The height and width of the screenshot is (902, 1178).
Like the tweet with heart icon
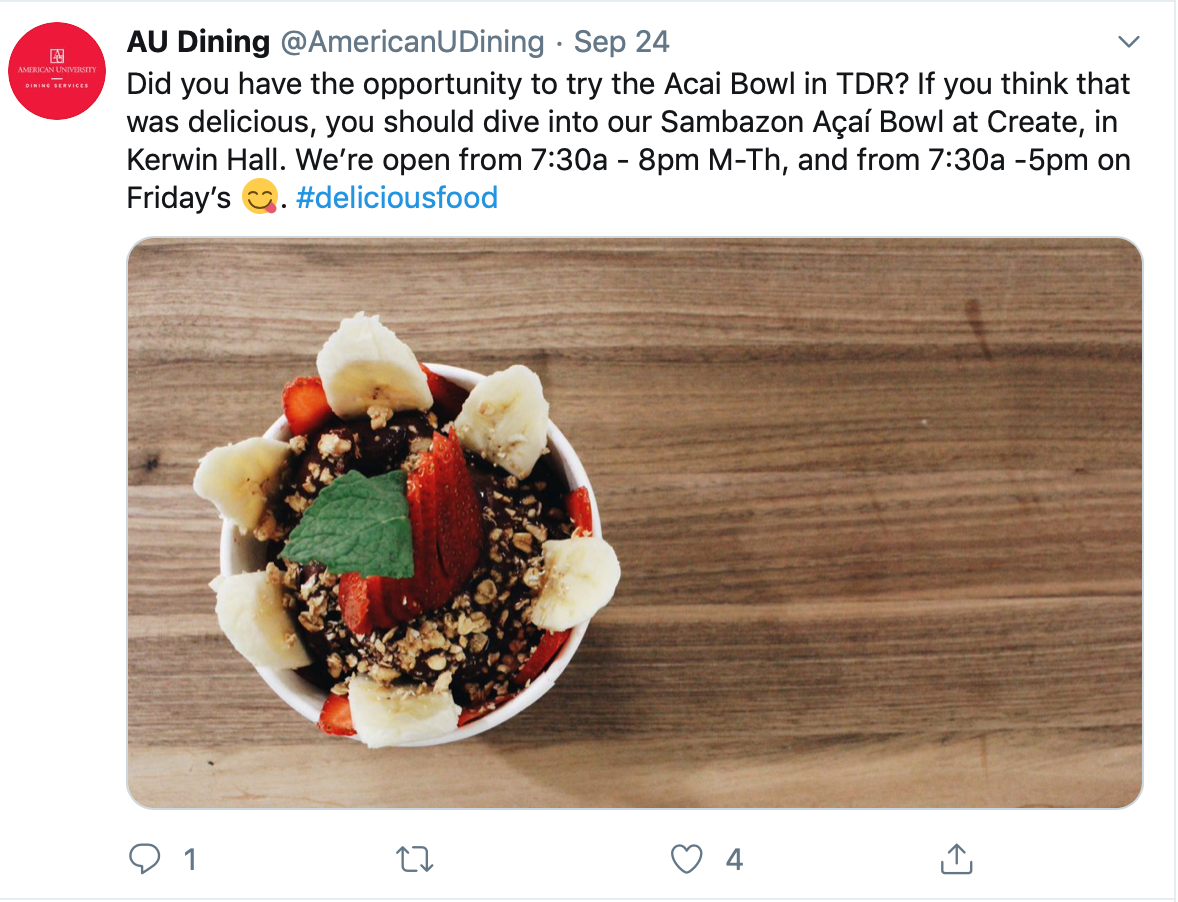pyautogui.click(x=686, y=858)
